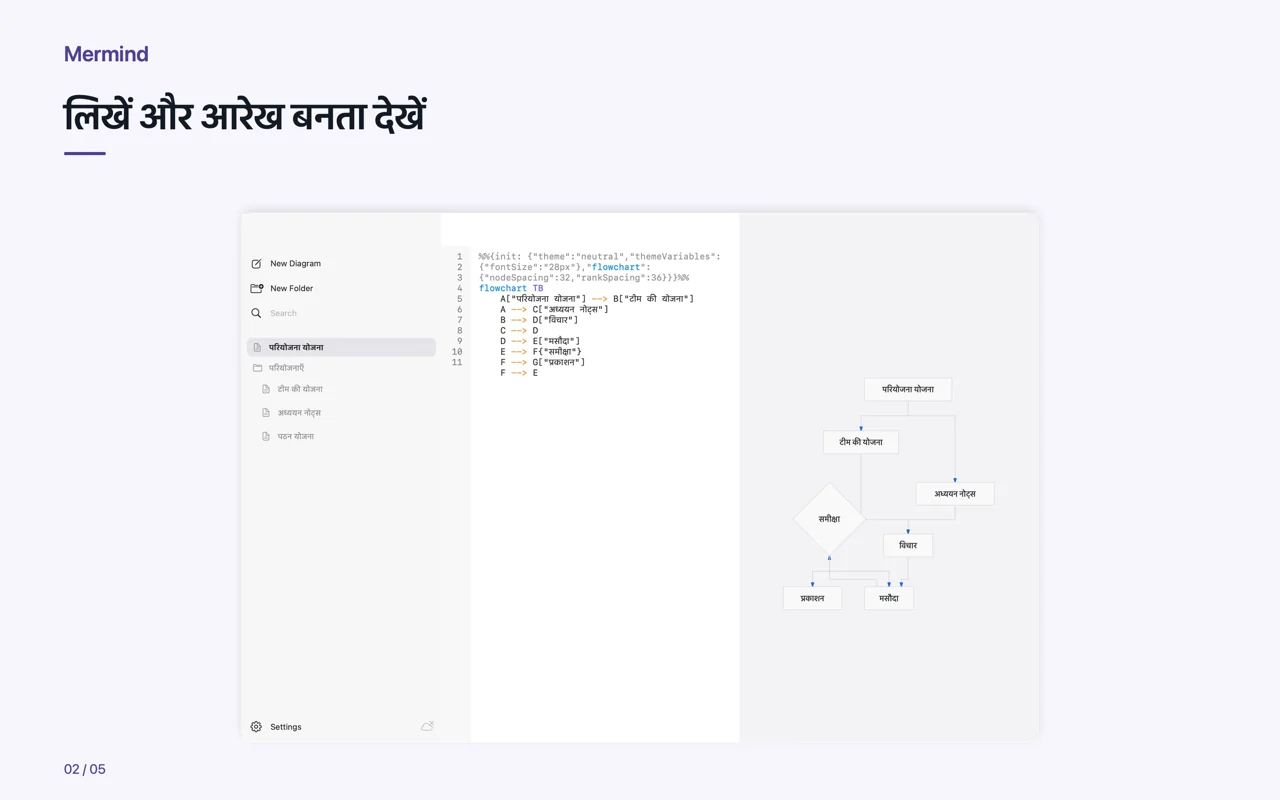Place cursor on code line D["विचार"]
1280x800 pixels.
[x=539, y=320]
